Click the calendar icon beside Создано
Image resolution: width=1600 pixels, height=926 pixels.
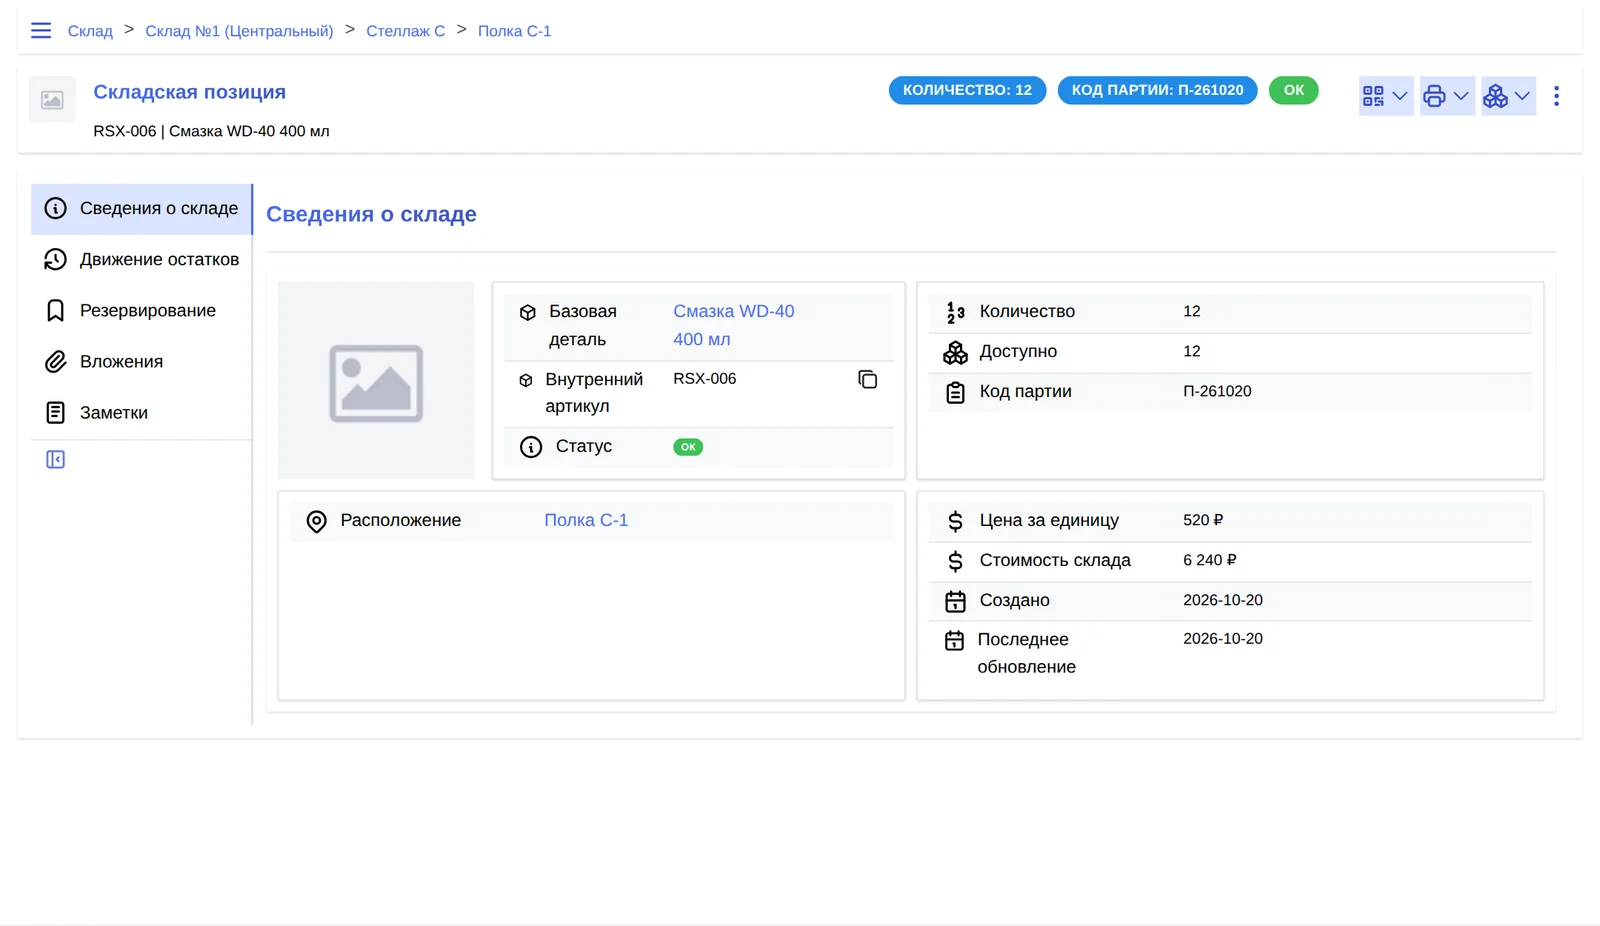(955, 601)
